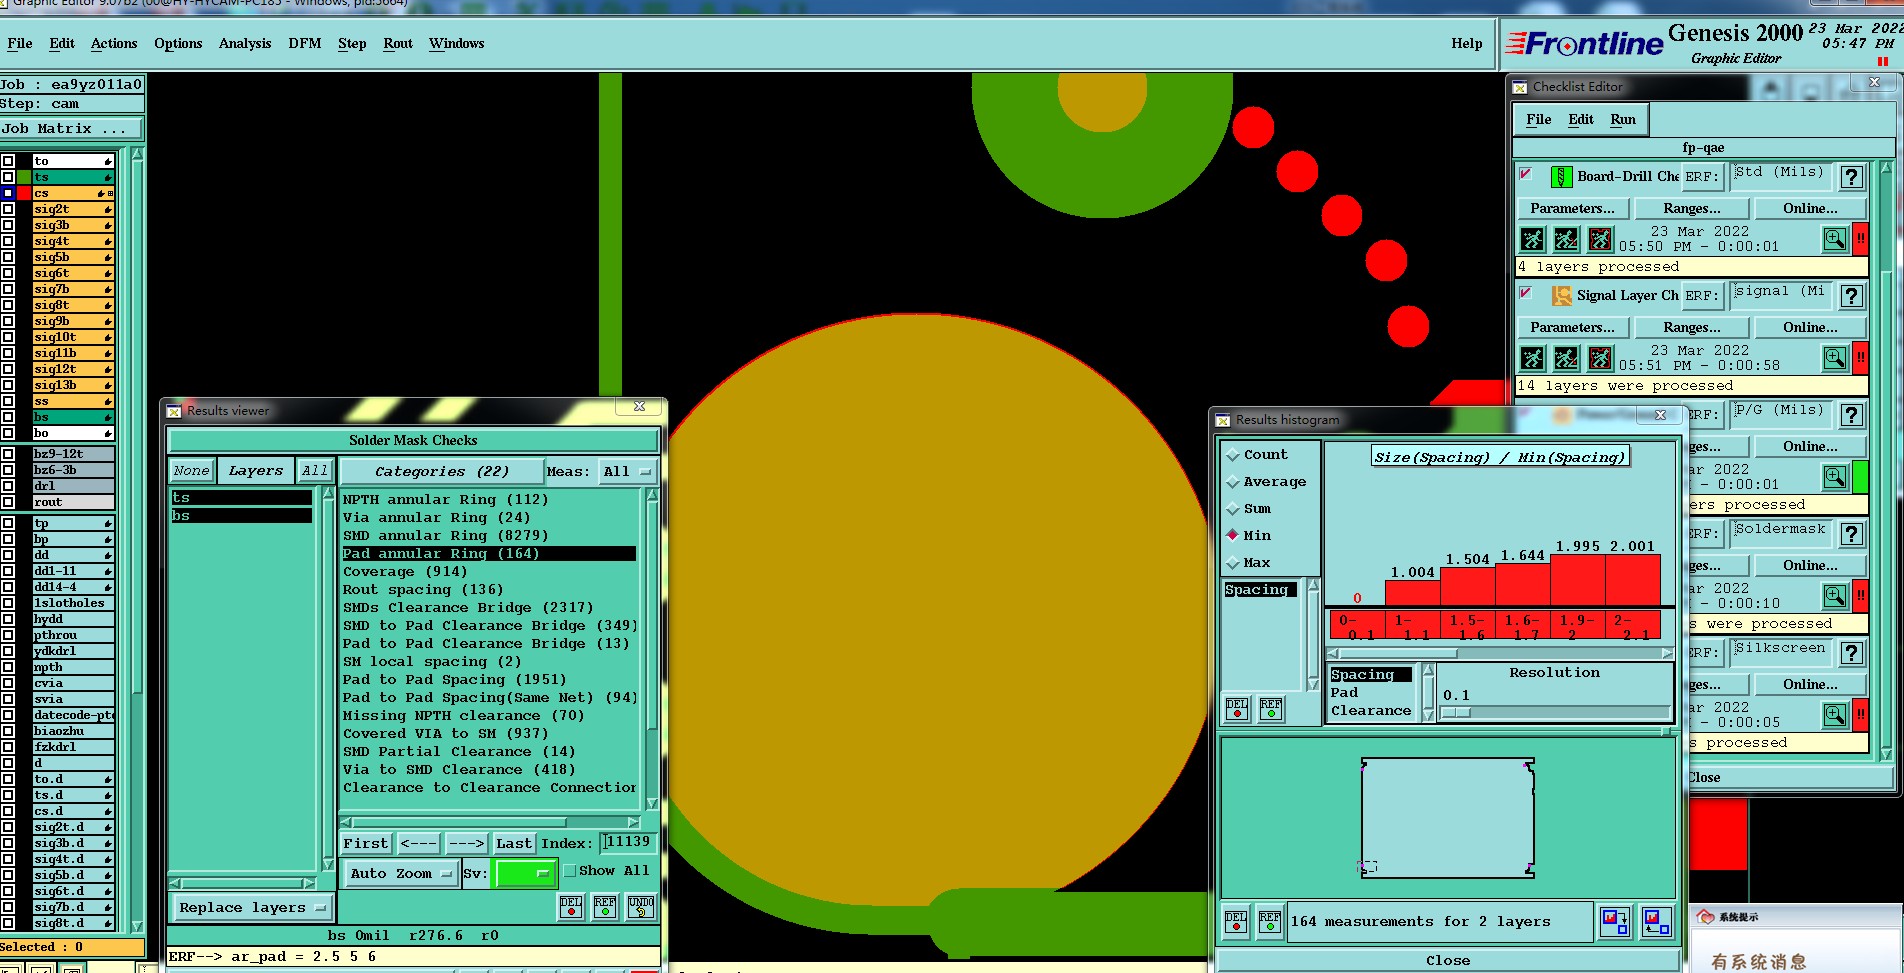Image resolution: width=1904 pixels, height=973 pixels.
Task: Toggle checkbox left of cs layer
Action: click(8, 193)
